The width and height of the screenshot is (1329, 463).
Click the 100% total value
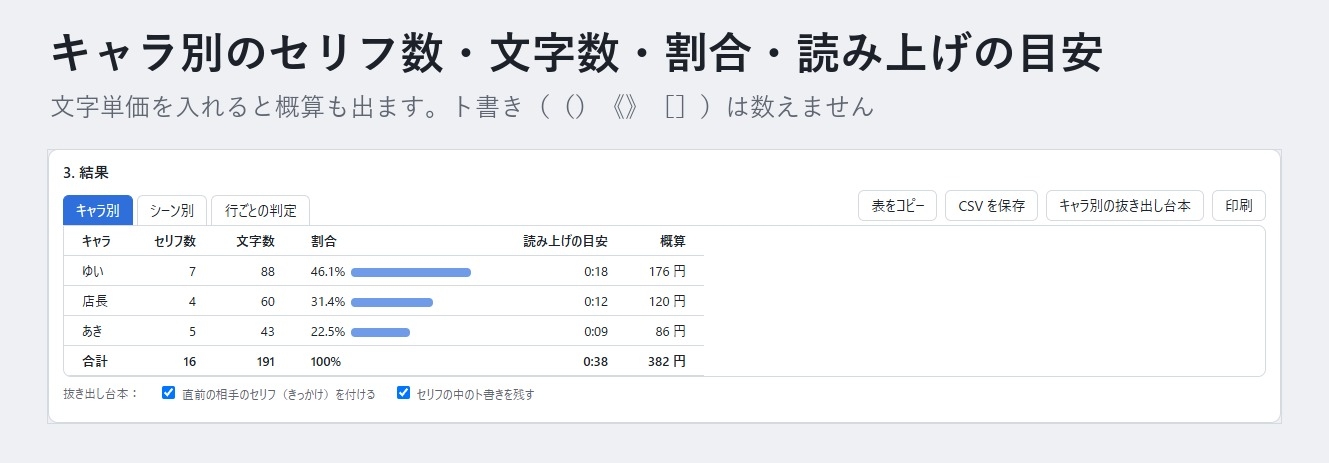326,361
